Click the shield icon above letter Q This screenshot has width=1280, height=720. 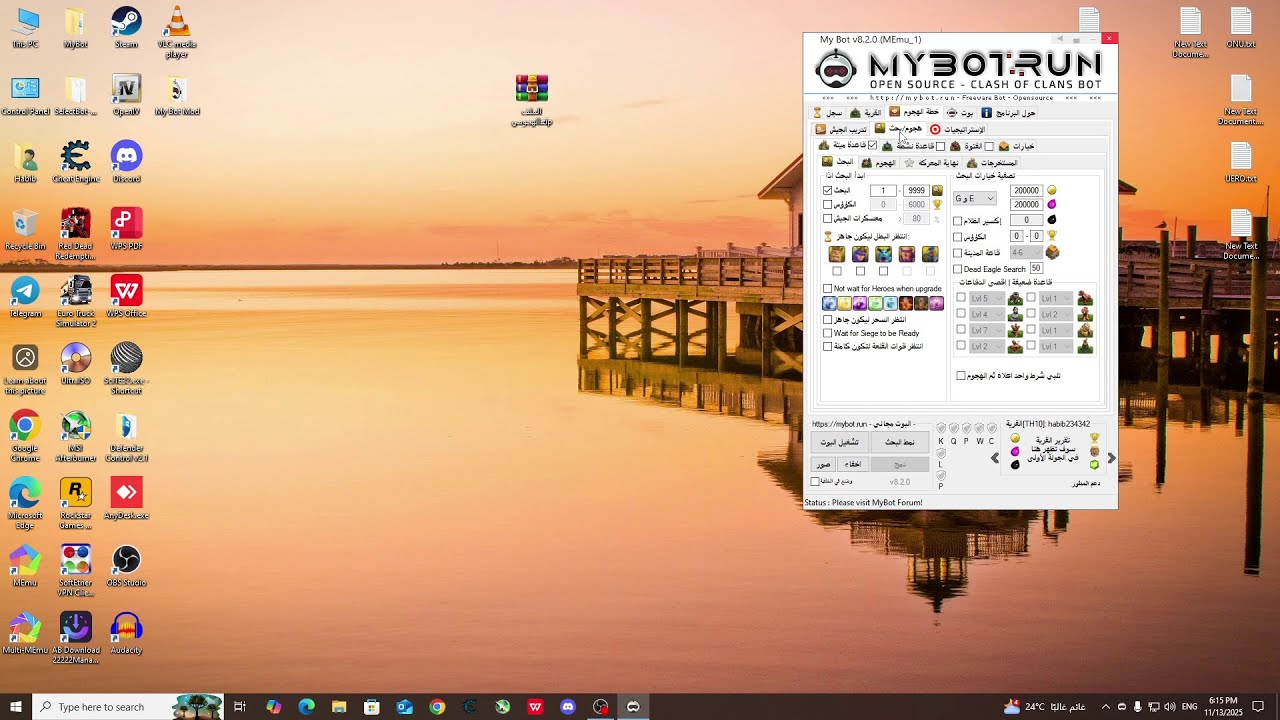[953, 428]
